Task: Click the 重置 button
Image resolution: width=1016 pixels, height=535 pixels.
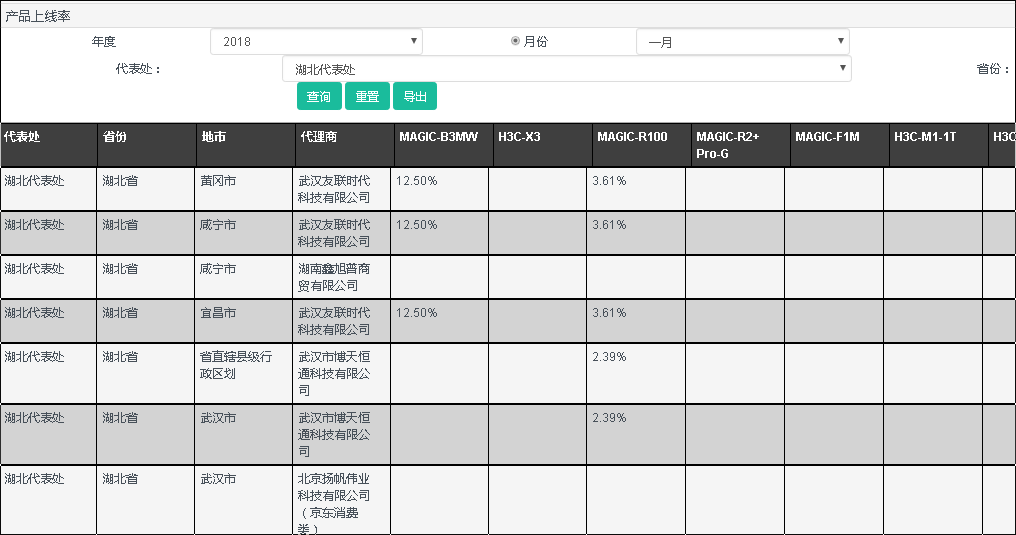Action: (x=367, y=96)
